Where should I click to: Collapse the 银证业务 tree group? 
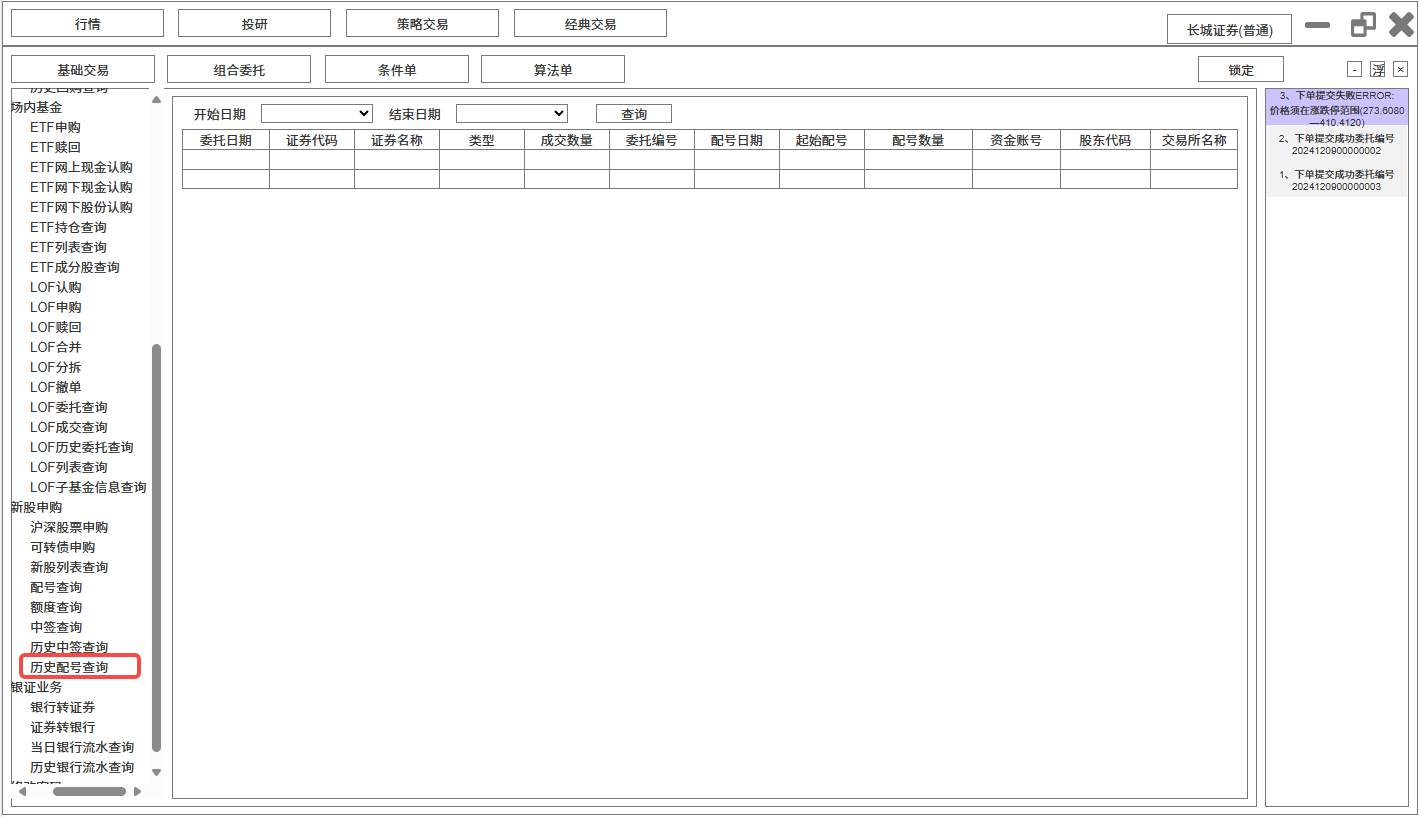[x=36, y=687]
